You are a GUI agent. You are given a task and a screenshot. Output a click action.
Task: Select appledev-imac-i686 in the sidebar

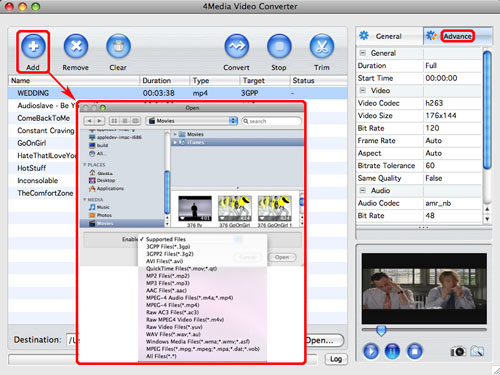pyautogui.click(x=115, y=137)
